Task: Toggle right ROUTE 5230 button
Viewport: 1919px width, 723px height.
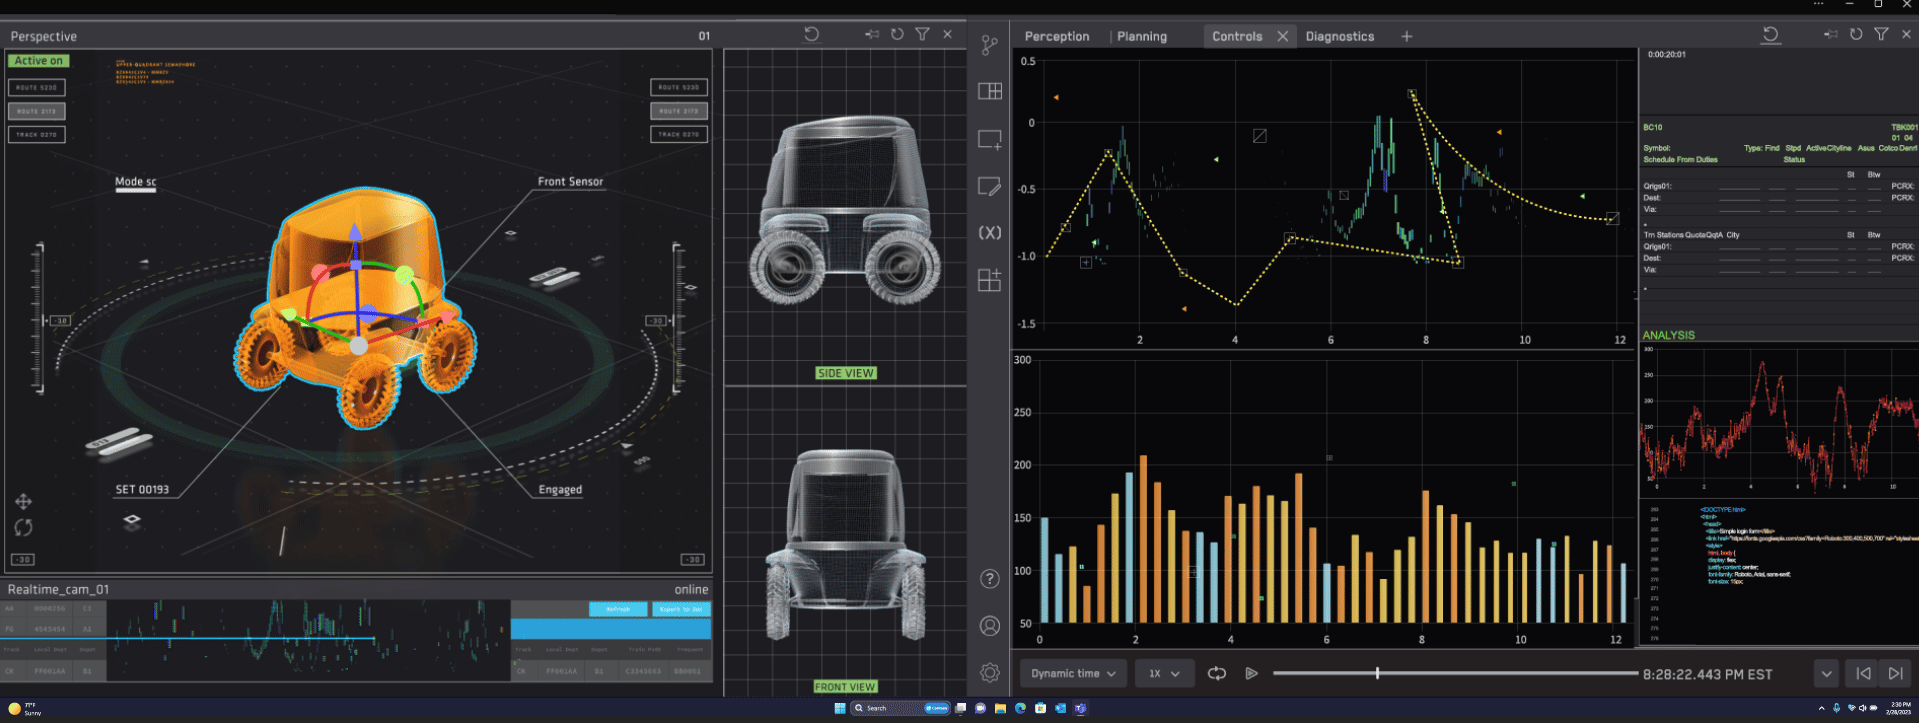Action: click(x=679, y=87)
